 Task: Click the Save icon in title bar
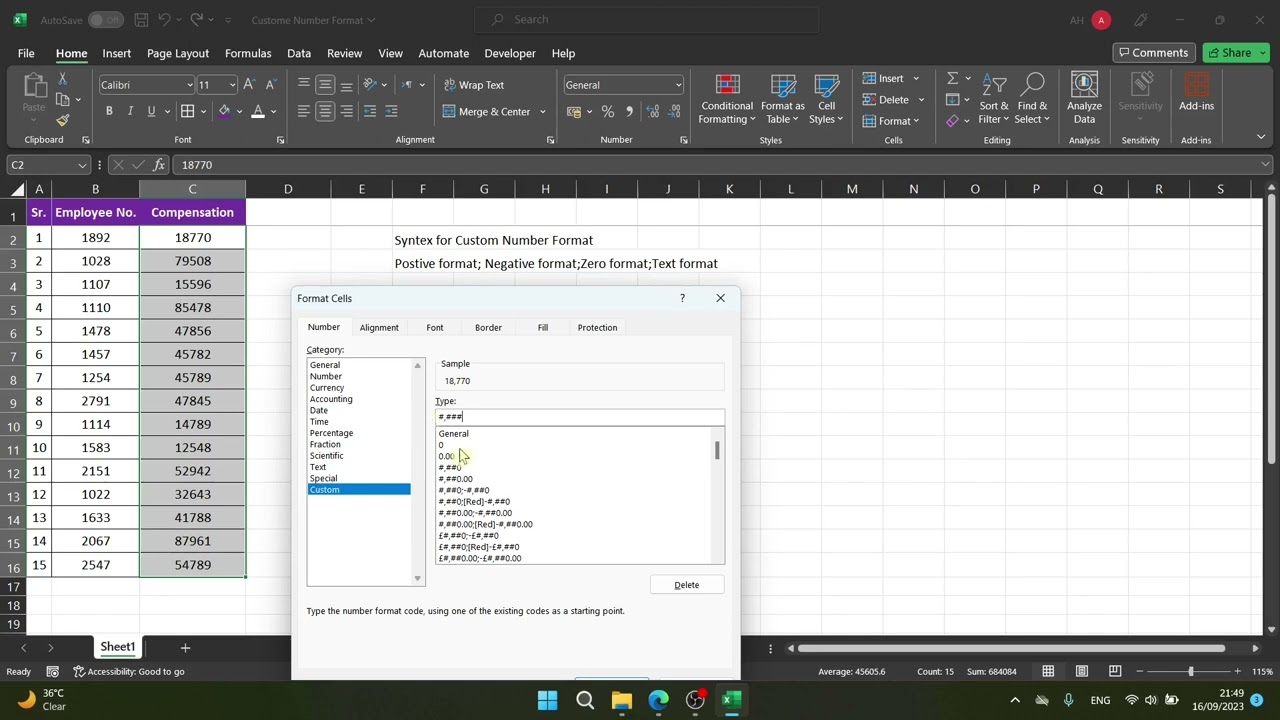[141, 20]
